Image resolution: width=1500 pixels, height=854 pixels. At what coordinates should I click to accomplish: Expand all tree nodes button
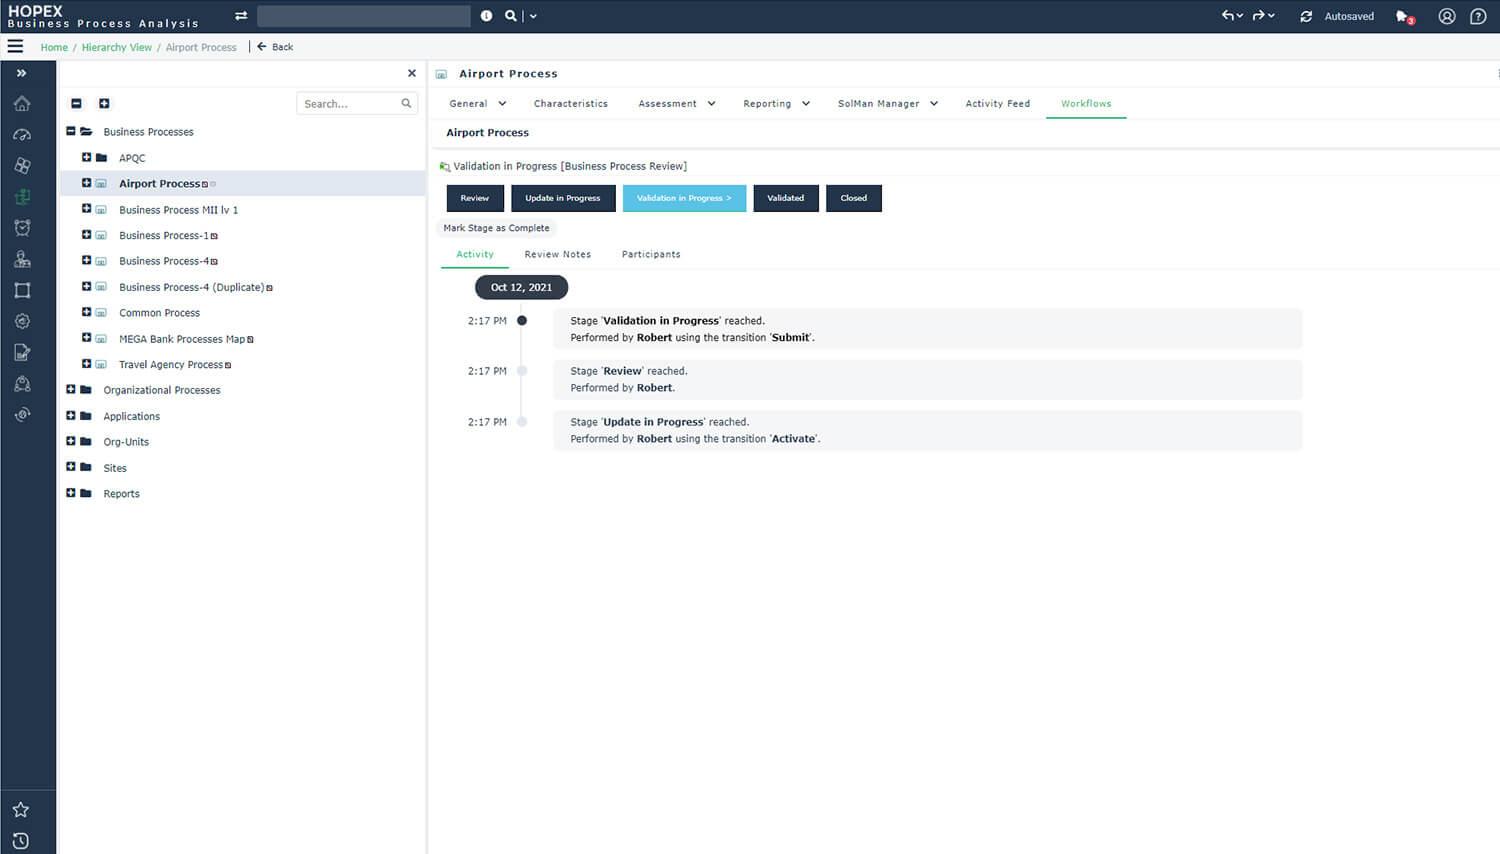(x=104, y=103)
